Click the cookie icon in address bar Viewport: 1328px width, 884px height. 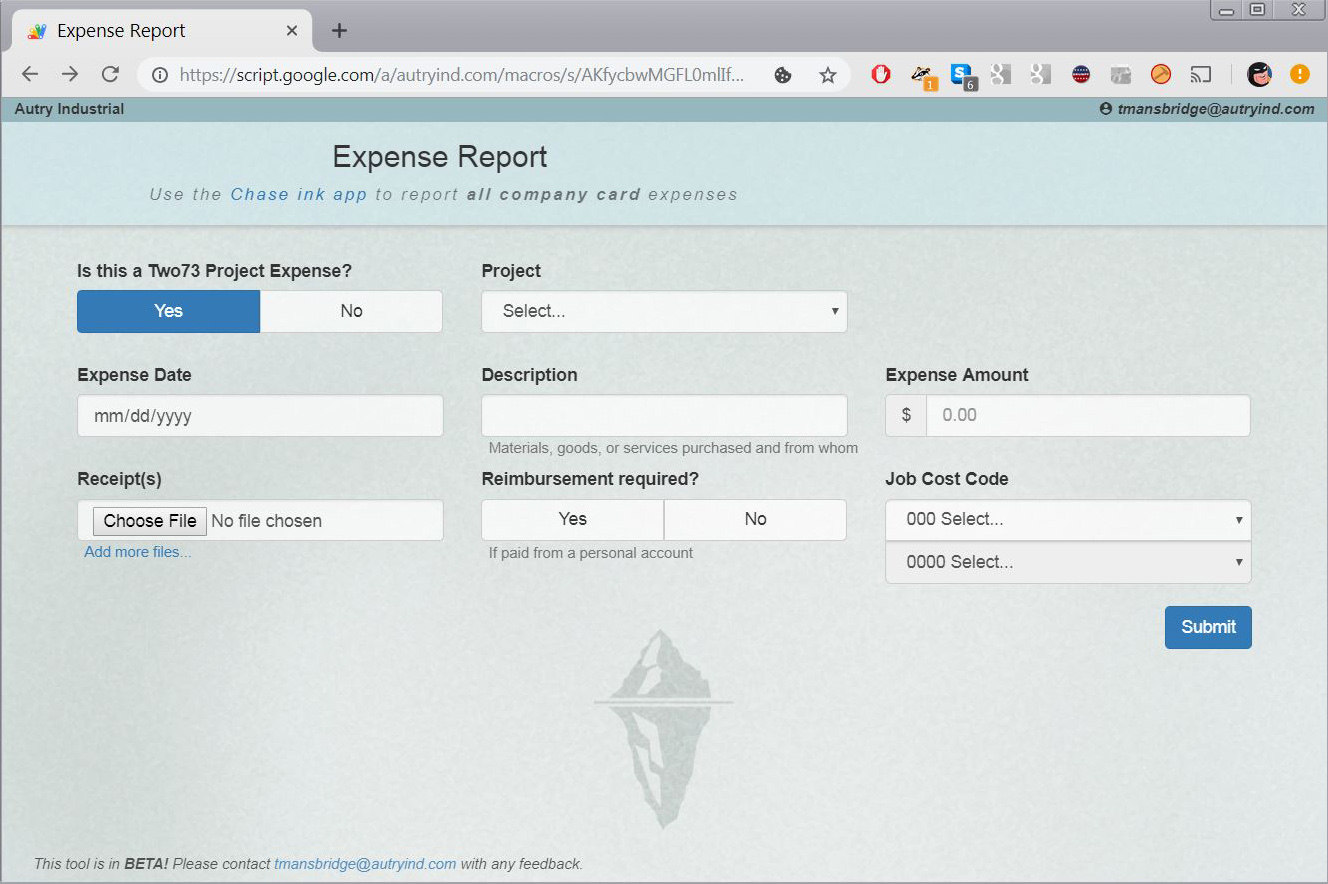coord(784,75)
